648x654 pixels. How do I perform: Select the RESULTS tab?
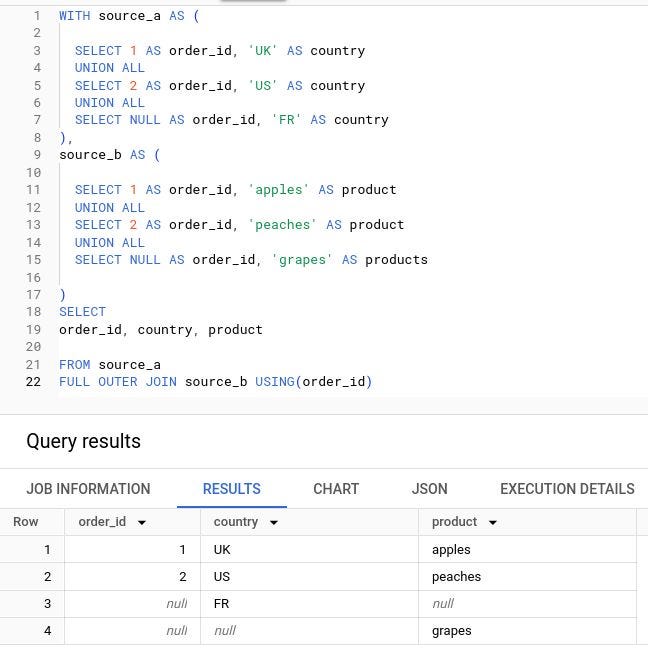click(232, 488)
